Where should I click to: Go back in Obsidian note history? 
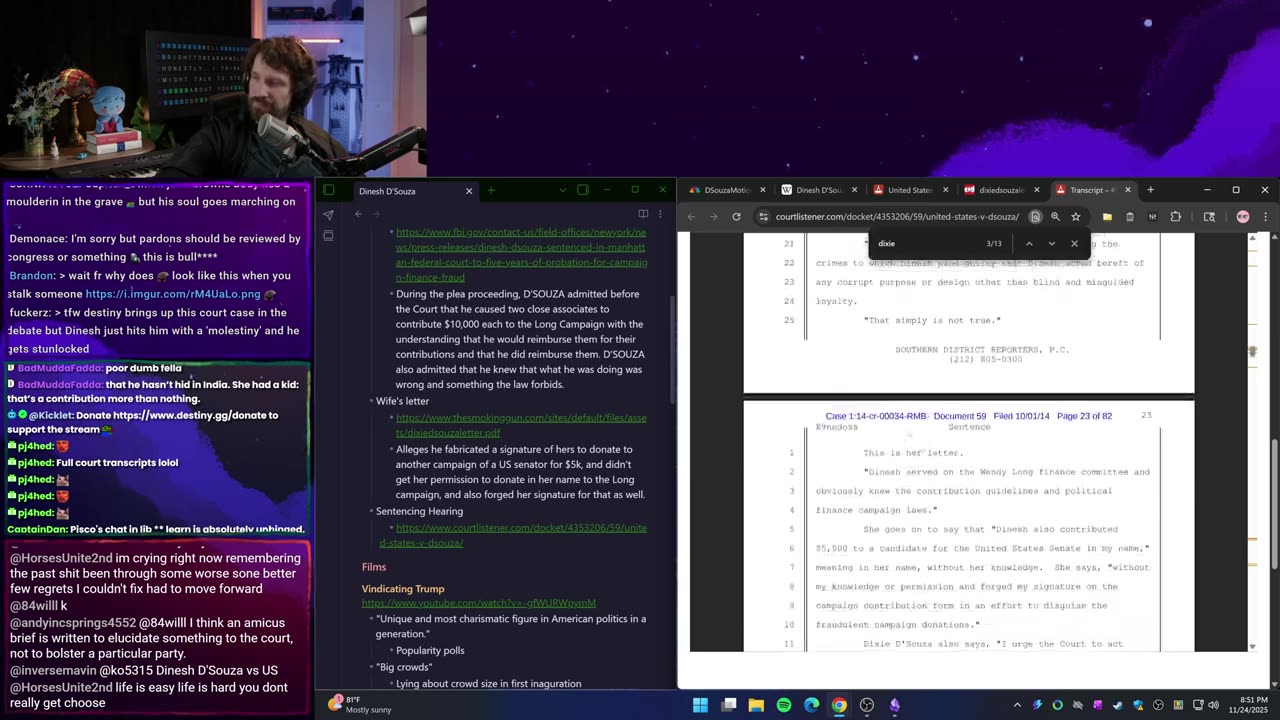(358, 214)
